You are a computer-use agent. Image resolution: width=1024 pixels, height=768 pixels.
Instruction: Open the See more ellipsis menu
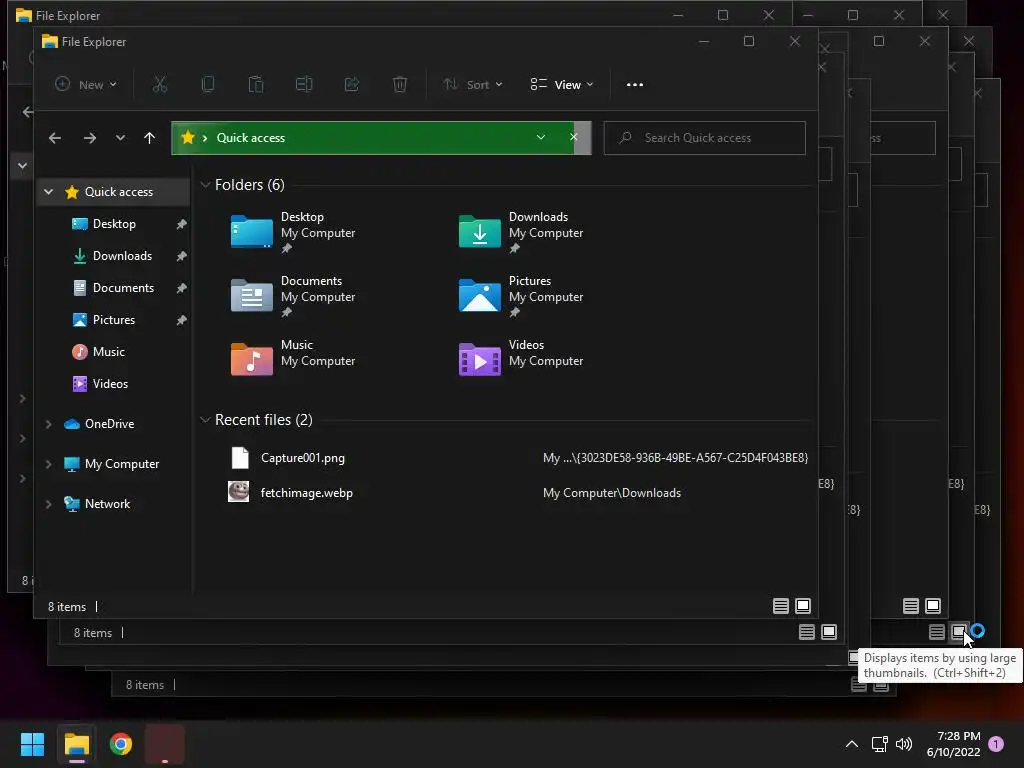(635, 84)
